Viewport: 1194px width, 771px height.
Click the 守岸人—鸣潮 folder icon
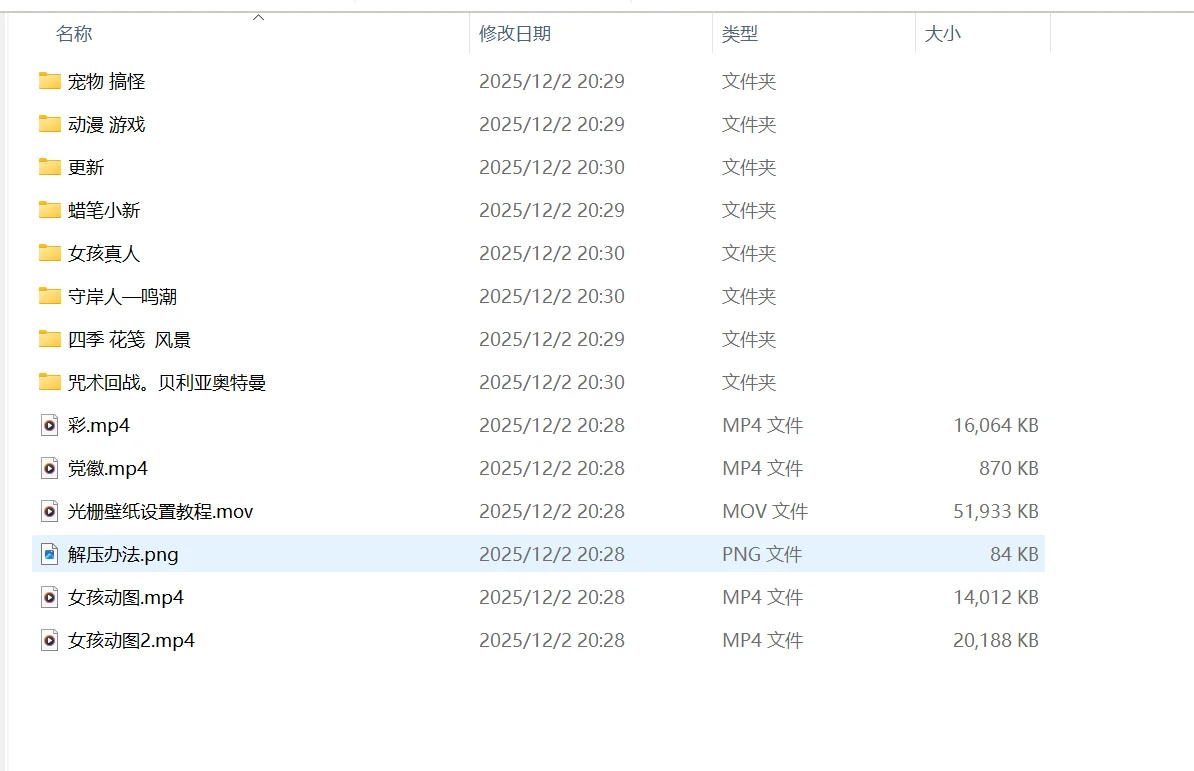point(49,296)
